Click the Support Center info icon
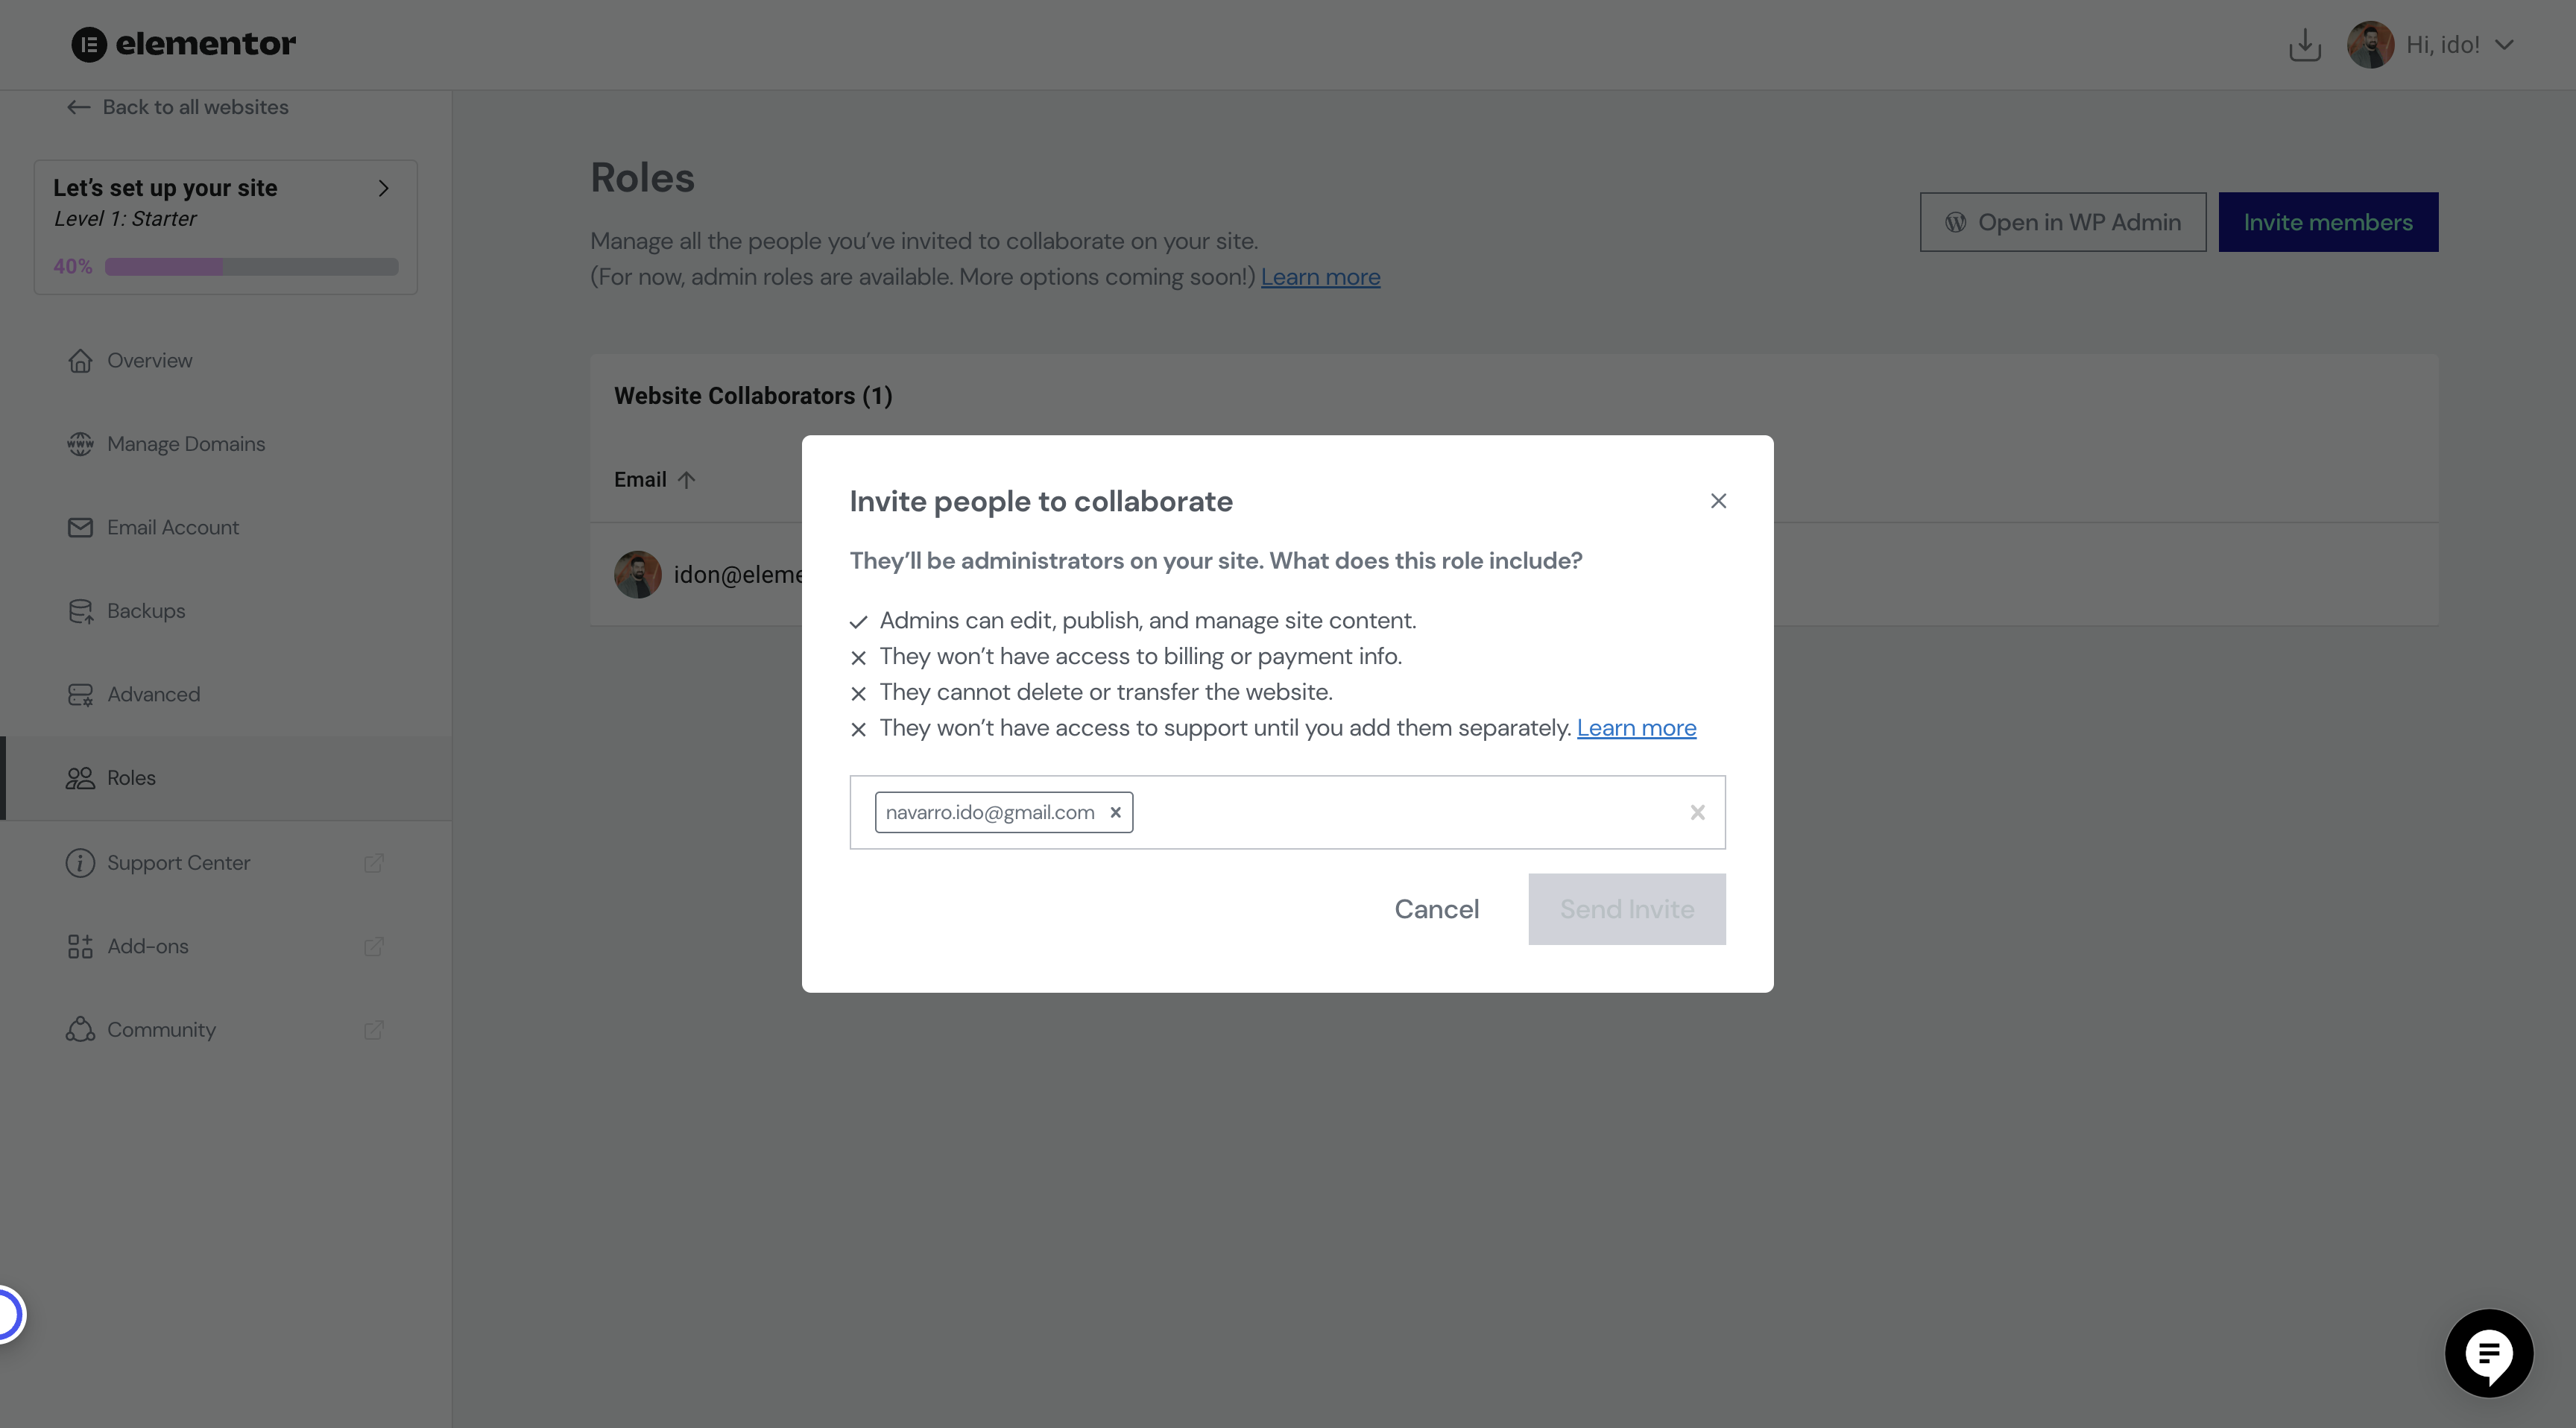 tap(80, 863)
